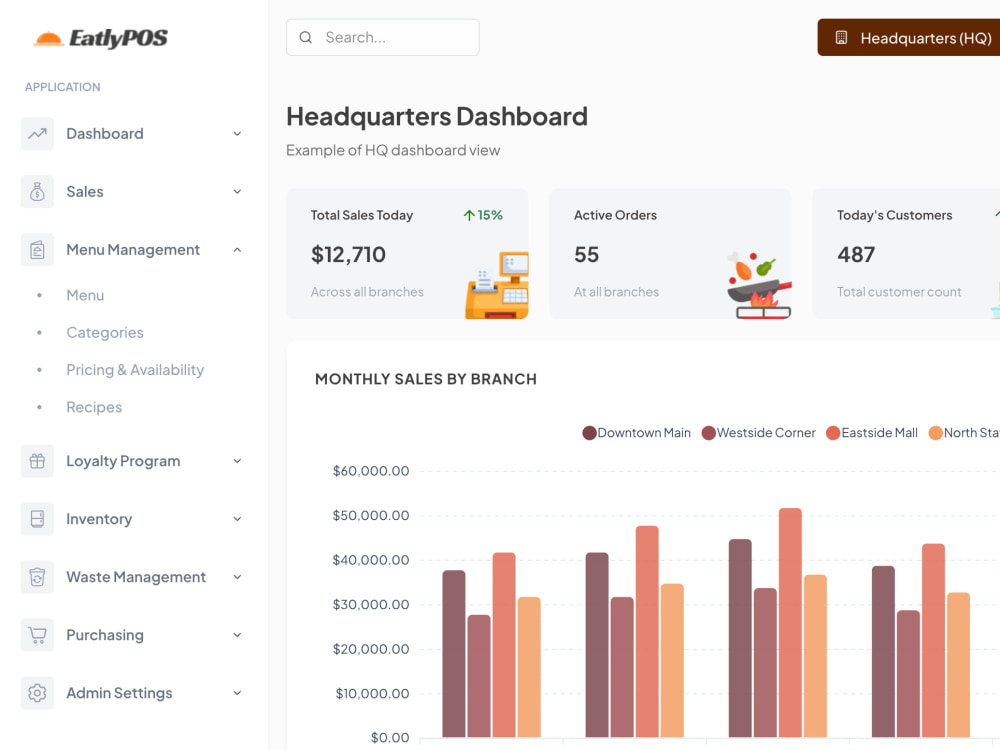Image resolution: width=1000 pixels, height=750 pixels.
Task: Select the Purchasing sidebar label
Action: [x=105, y=635]
